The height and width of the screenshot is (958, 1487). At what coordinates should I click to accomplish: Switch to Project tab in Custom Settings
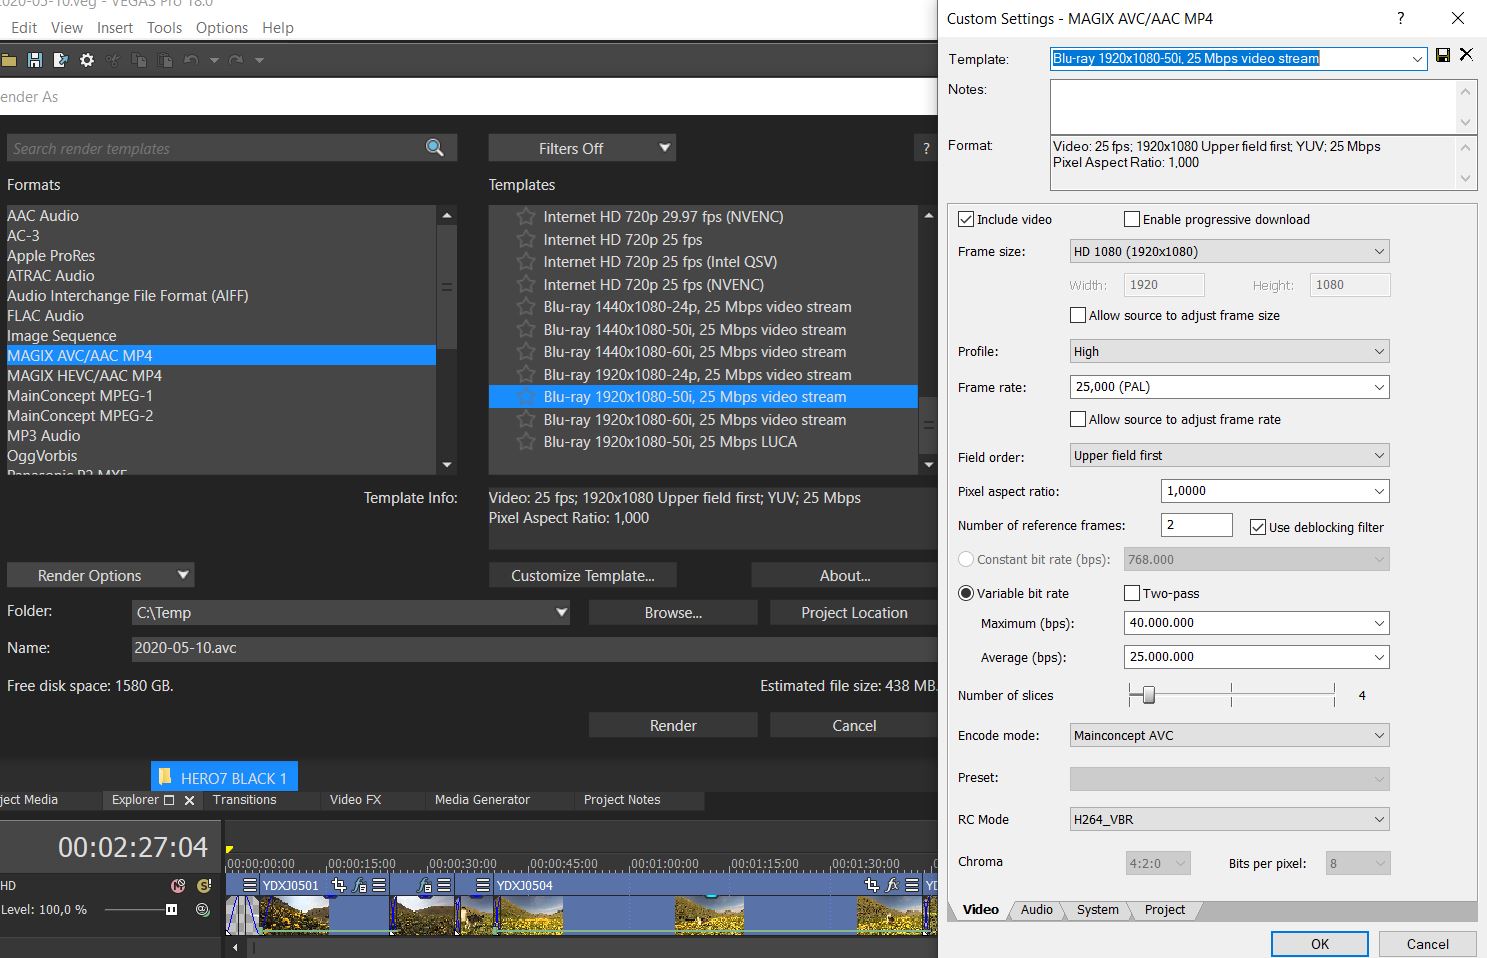pos(1164,909)
